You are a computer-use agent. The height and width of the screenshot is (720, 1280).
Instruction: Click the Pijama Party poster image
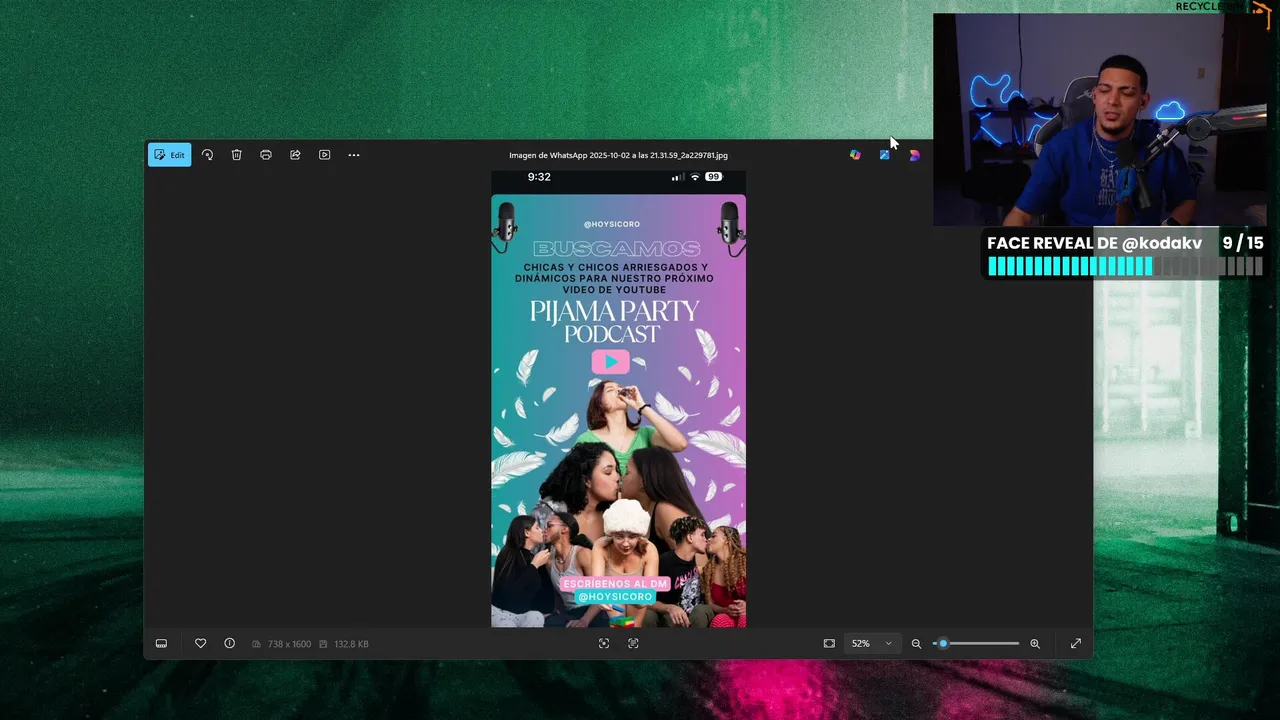(618, 398)
